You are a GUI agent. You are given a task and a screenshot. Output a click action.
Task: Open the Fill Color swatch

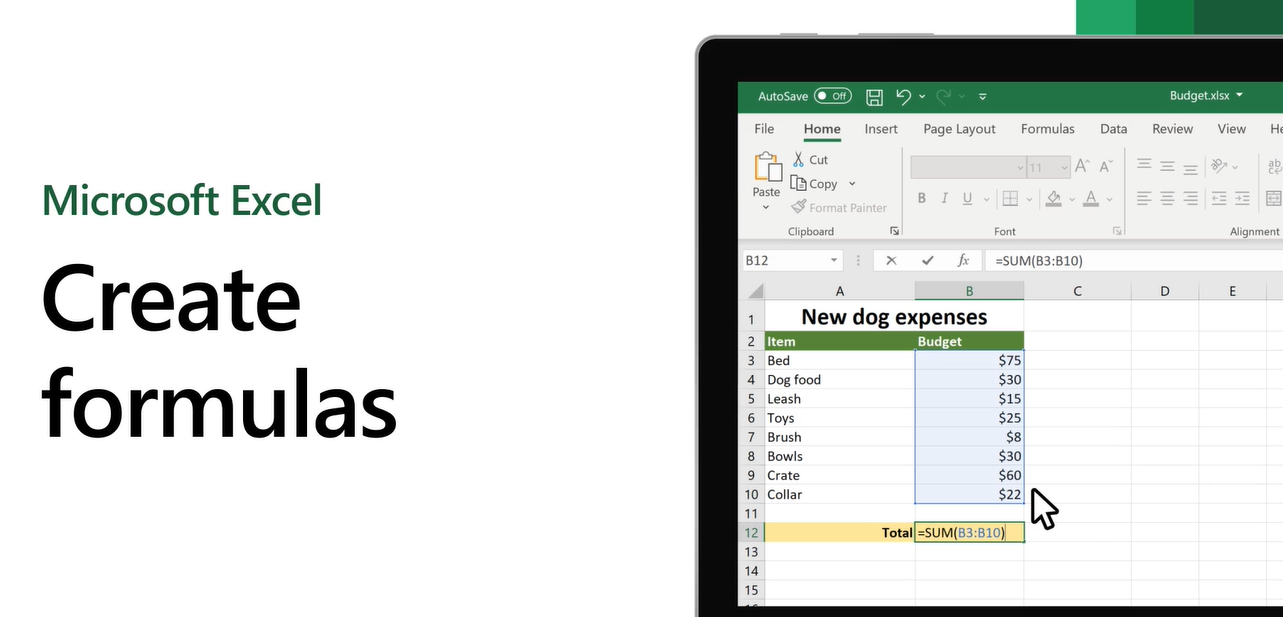click(1053, 198)
